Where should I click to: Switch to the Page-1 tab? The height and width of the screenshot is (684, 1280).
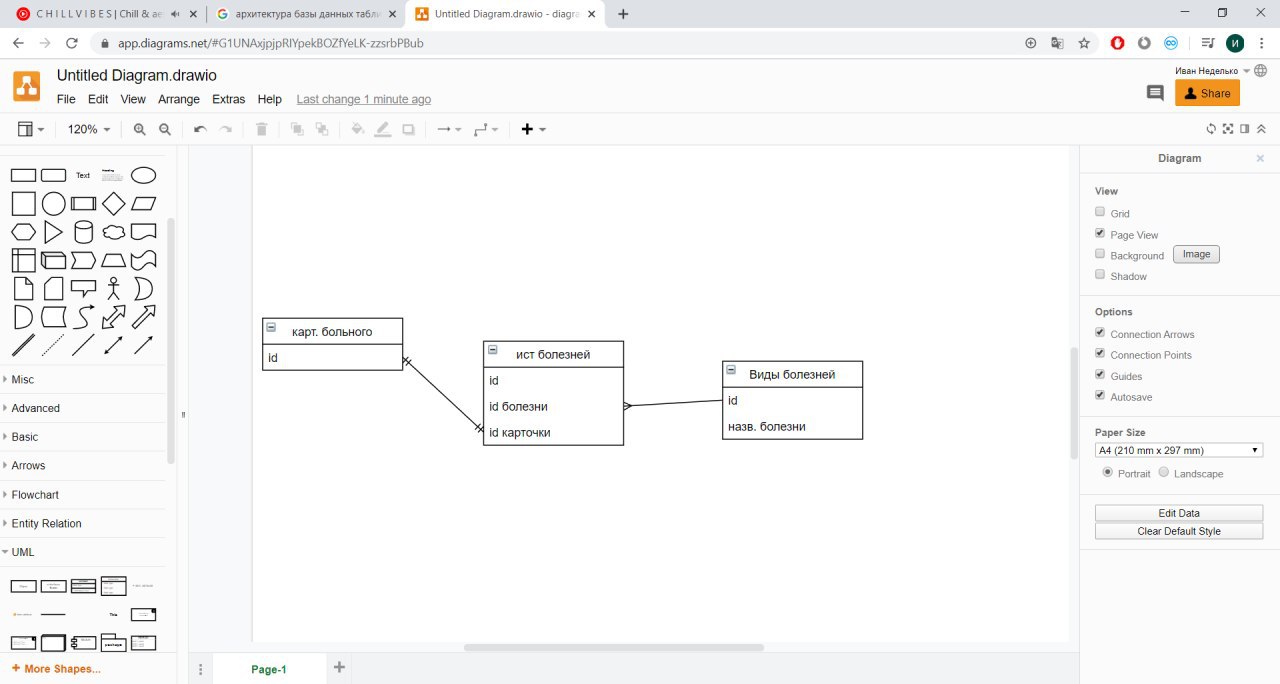(269, 669)
